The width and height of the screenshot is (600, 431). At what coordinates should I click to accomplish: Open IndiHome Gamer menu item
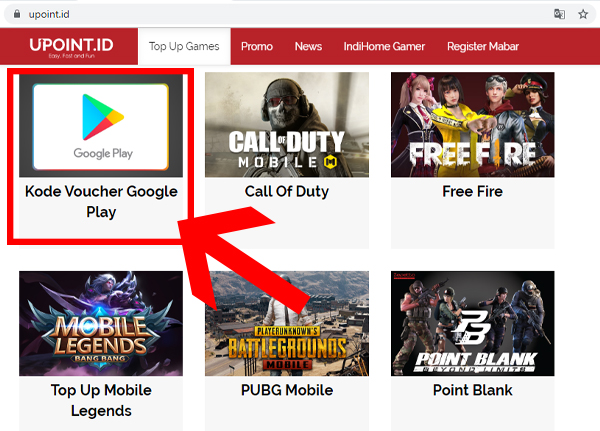click(384, 47)
